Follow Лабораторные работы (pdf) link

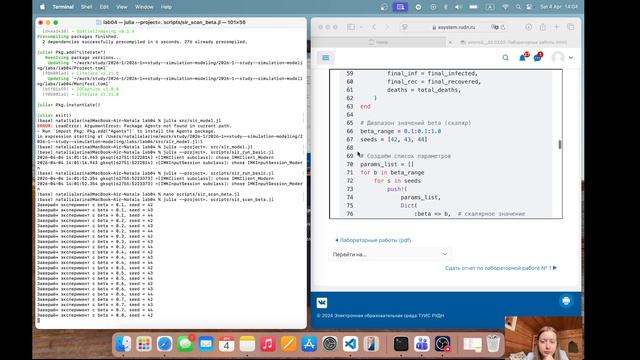[x=373, y=240]
